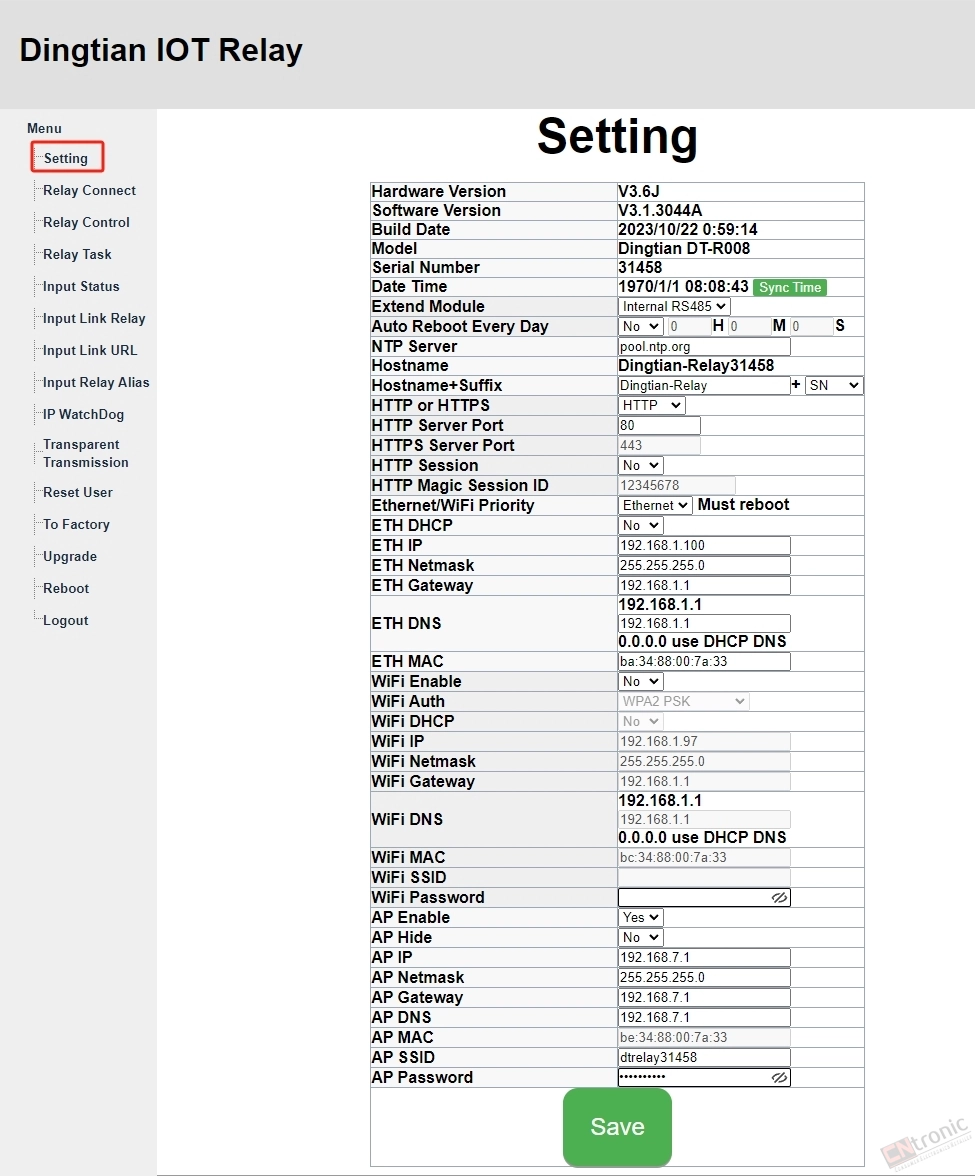
Task: Select Logout in the menu
Action: click(x=65, y=621)
